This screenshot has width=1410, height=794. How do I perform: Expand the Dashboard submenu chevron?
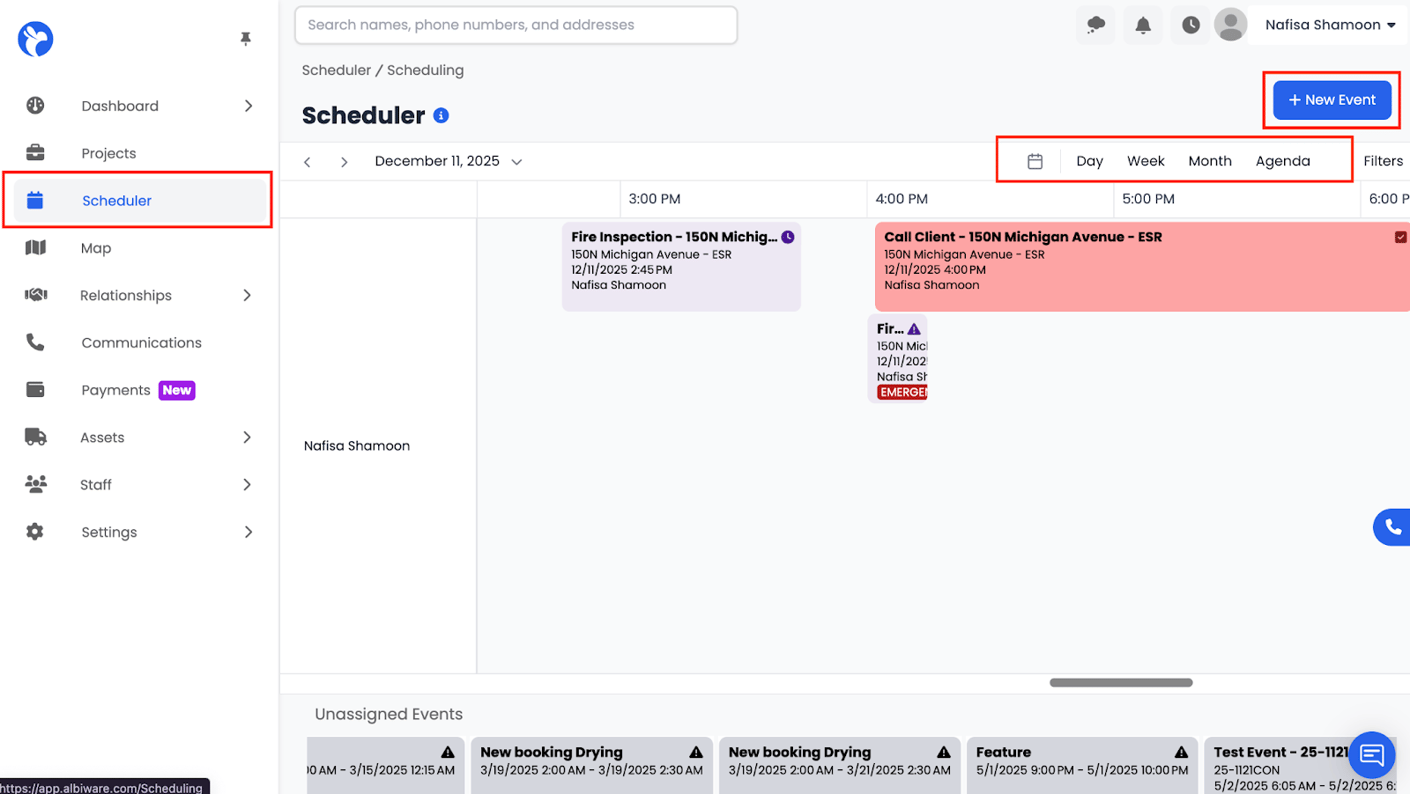point(248,106)
